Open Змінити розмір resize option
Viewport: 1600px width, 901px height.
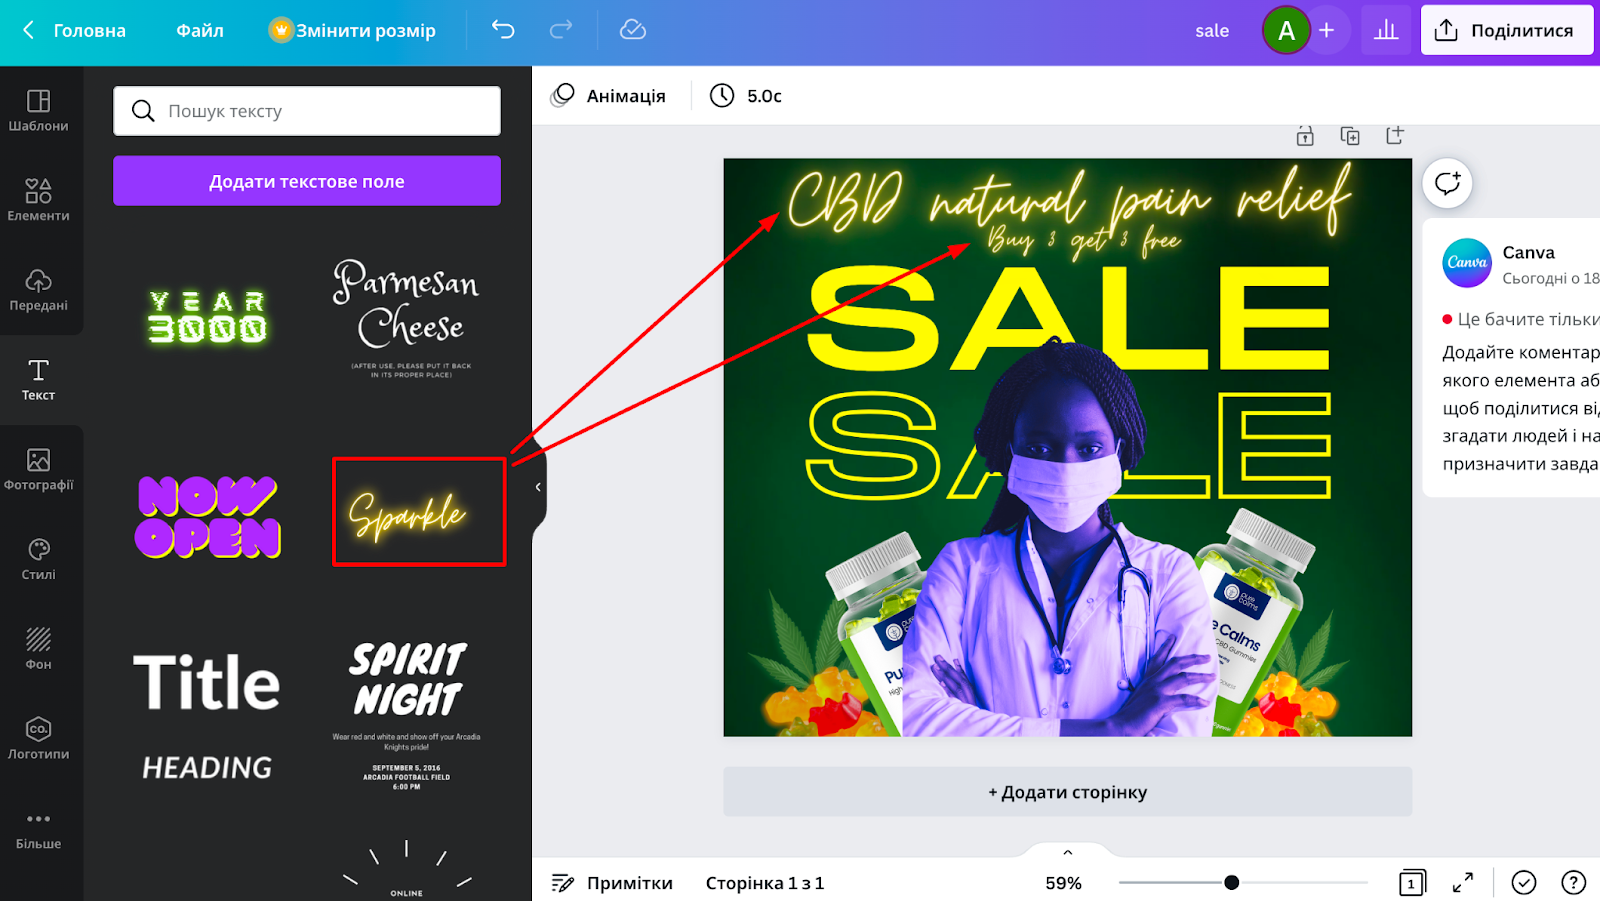352,30
